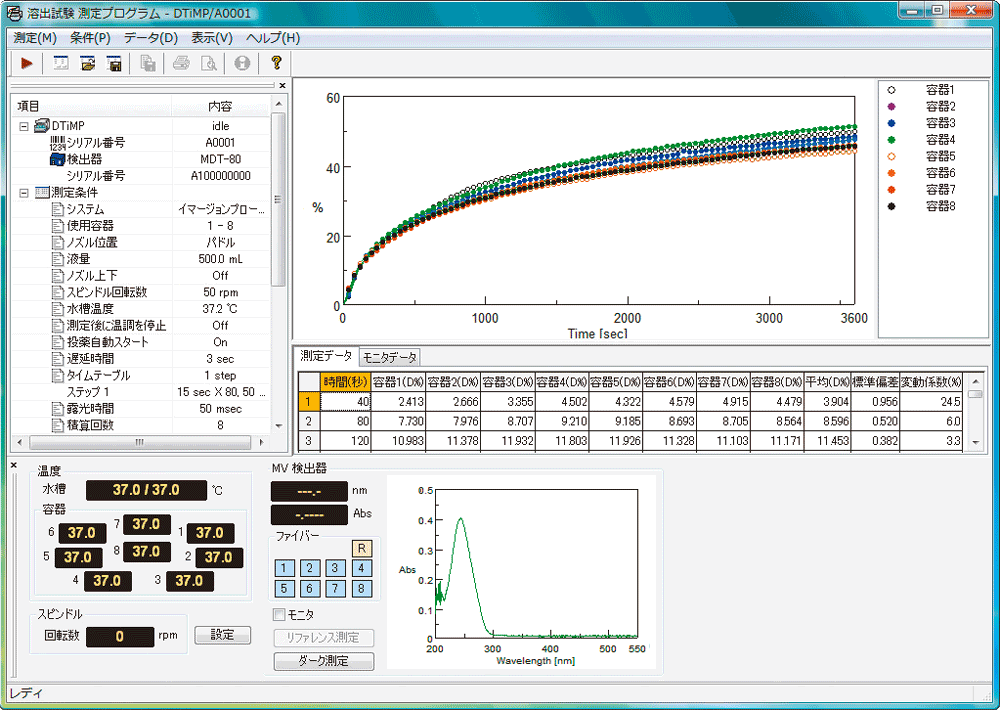Click the document icon beside 液量

57,259
